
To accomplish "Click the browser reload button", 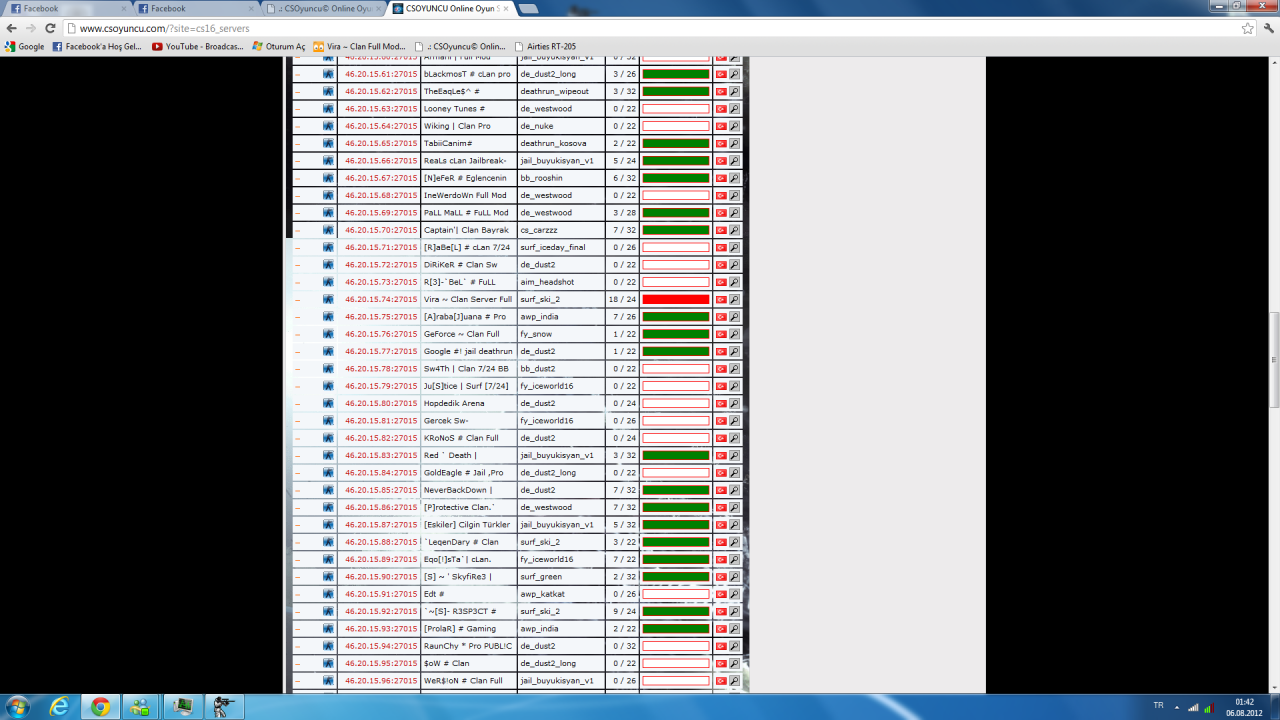I will click(50, 28).
